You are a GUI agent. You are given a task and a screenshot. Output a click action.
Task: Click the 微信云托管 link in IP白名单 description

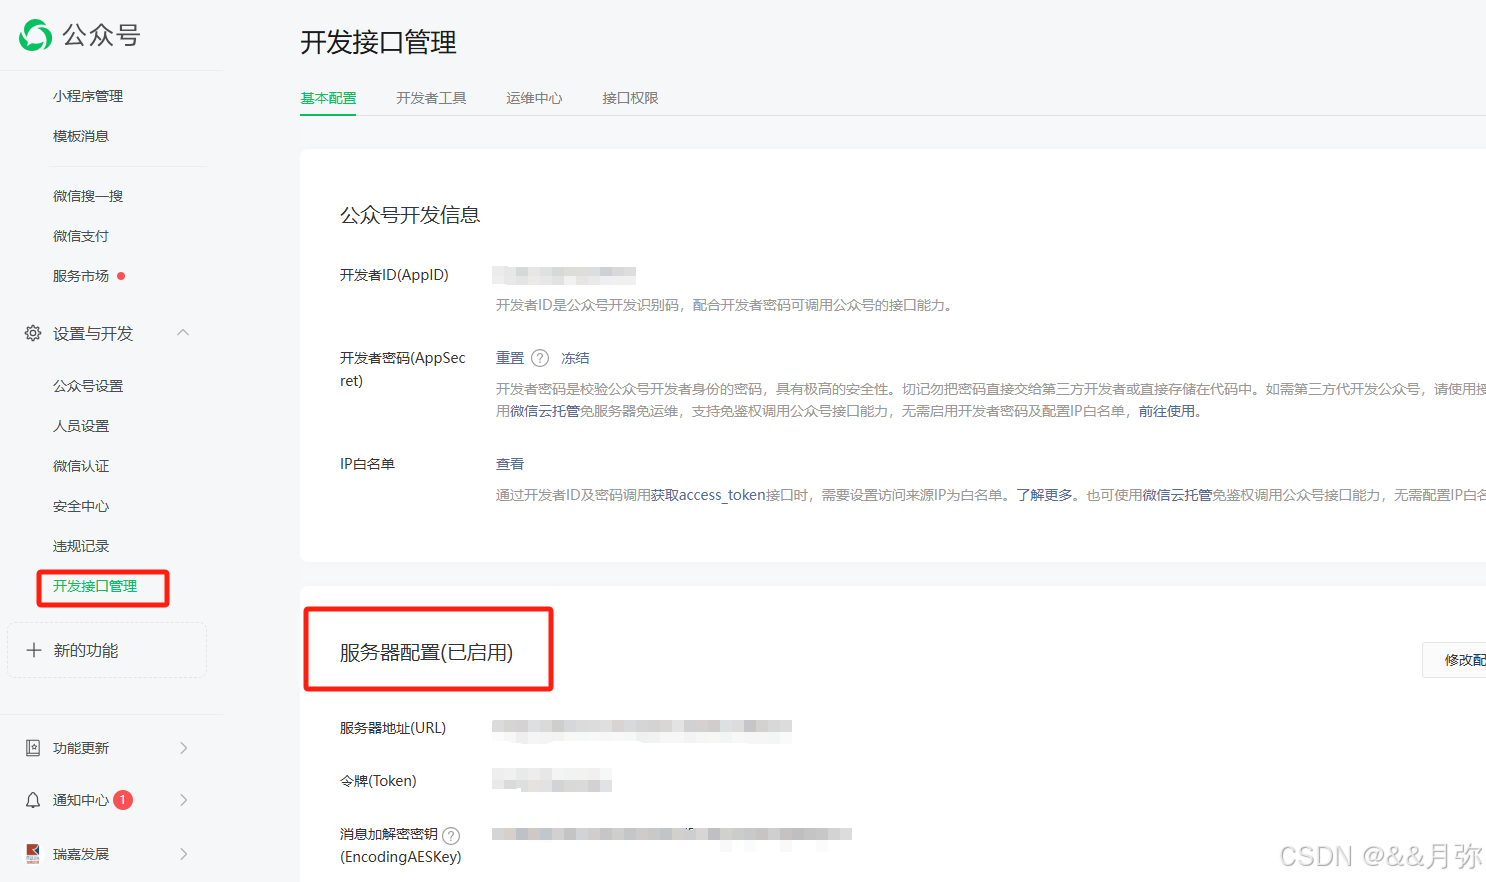point(1177,495)
